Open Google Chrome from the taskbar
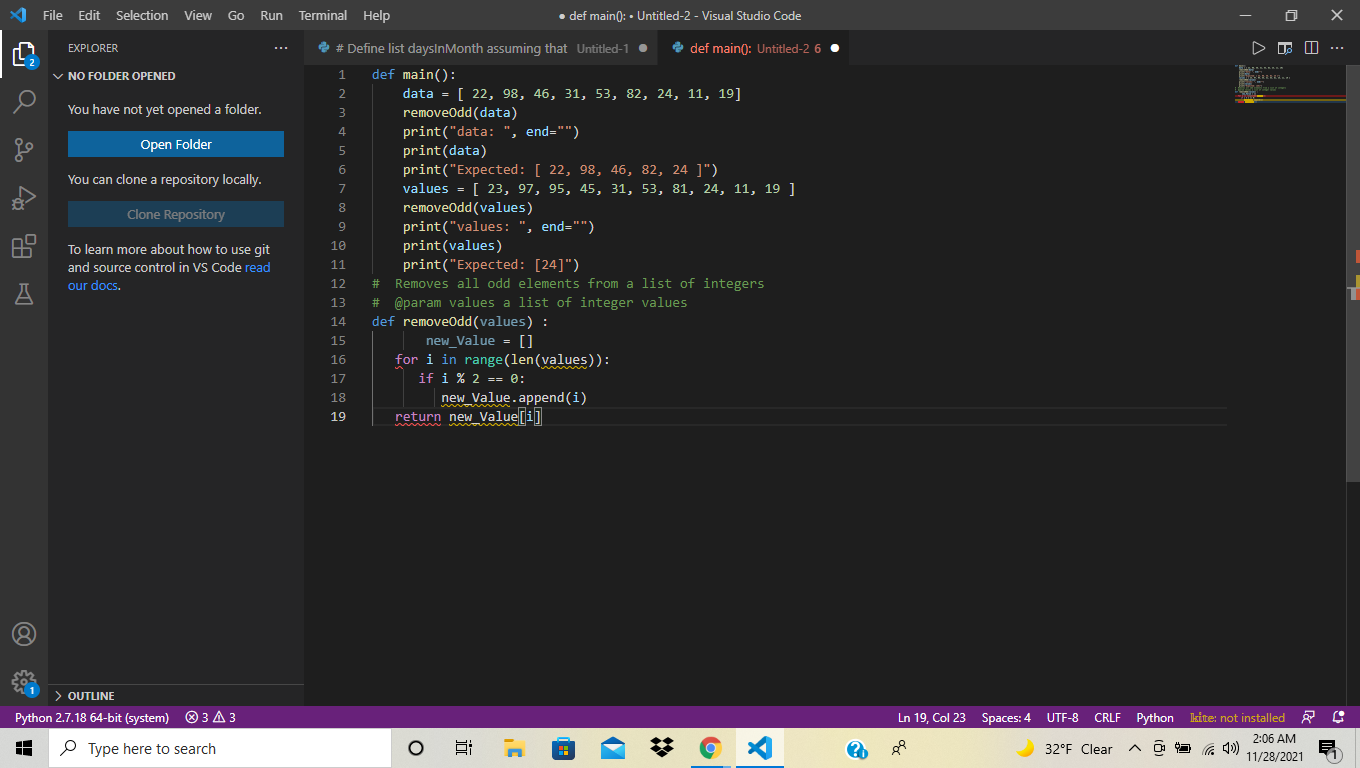Image resolution: width=1360 pixels, height=768 pixels. click(710, 748)
